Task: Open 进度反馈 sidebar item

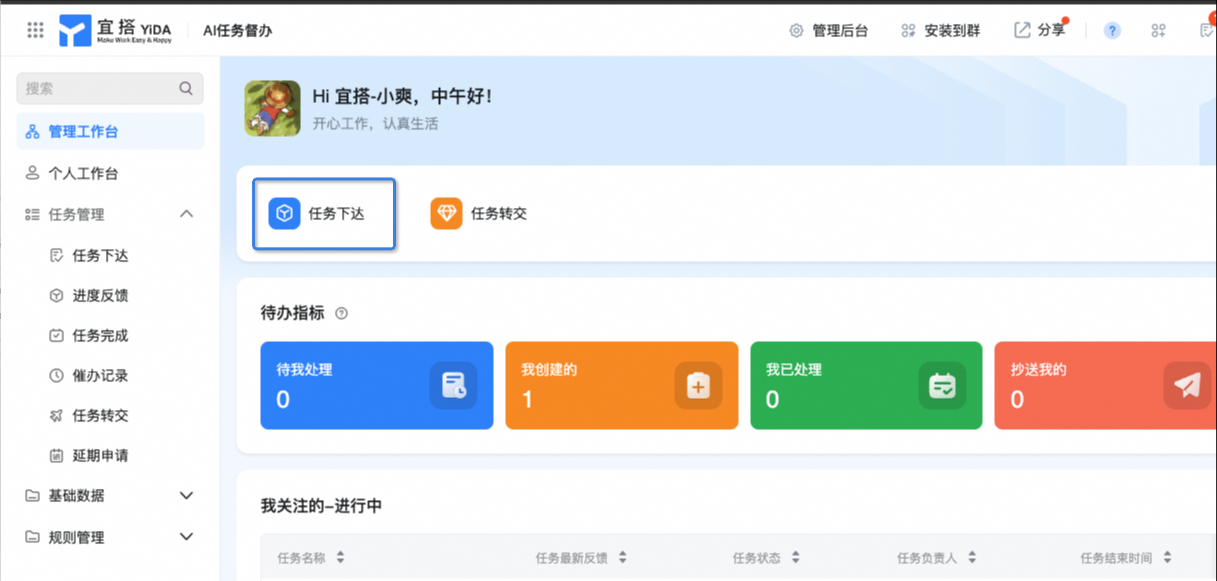Action: (x=100, y=296)
